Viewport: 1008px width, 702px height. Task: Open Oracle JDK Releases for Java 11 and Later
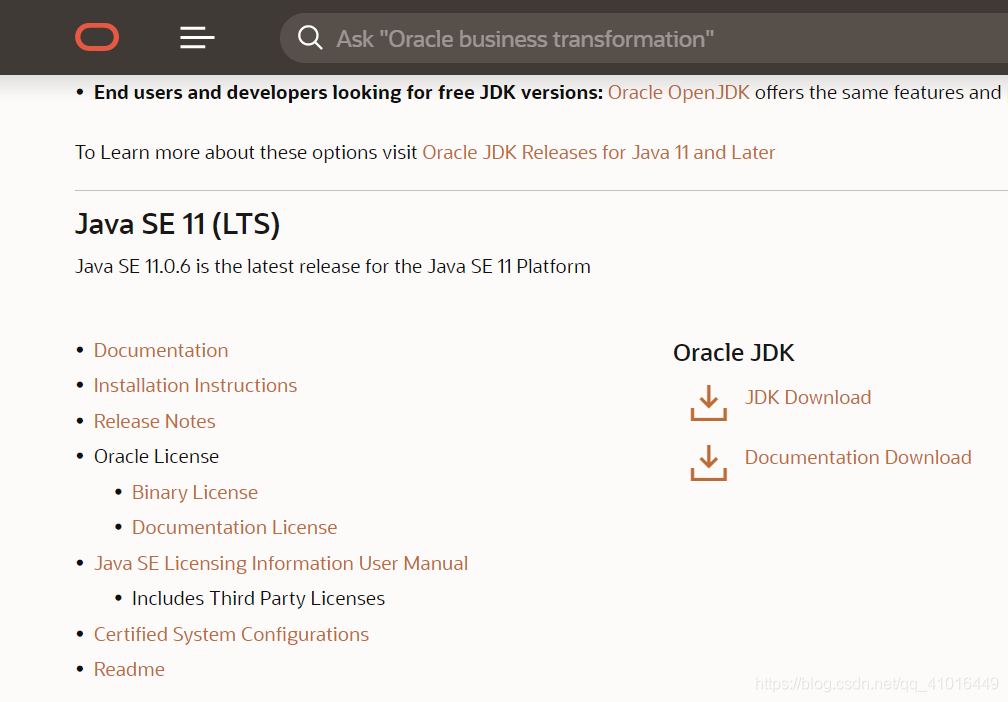tap(598, 152)
